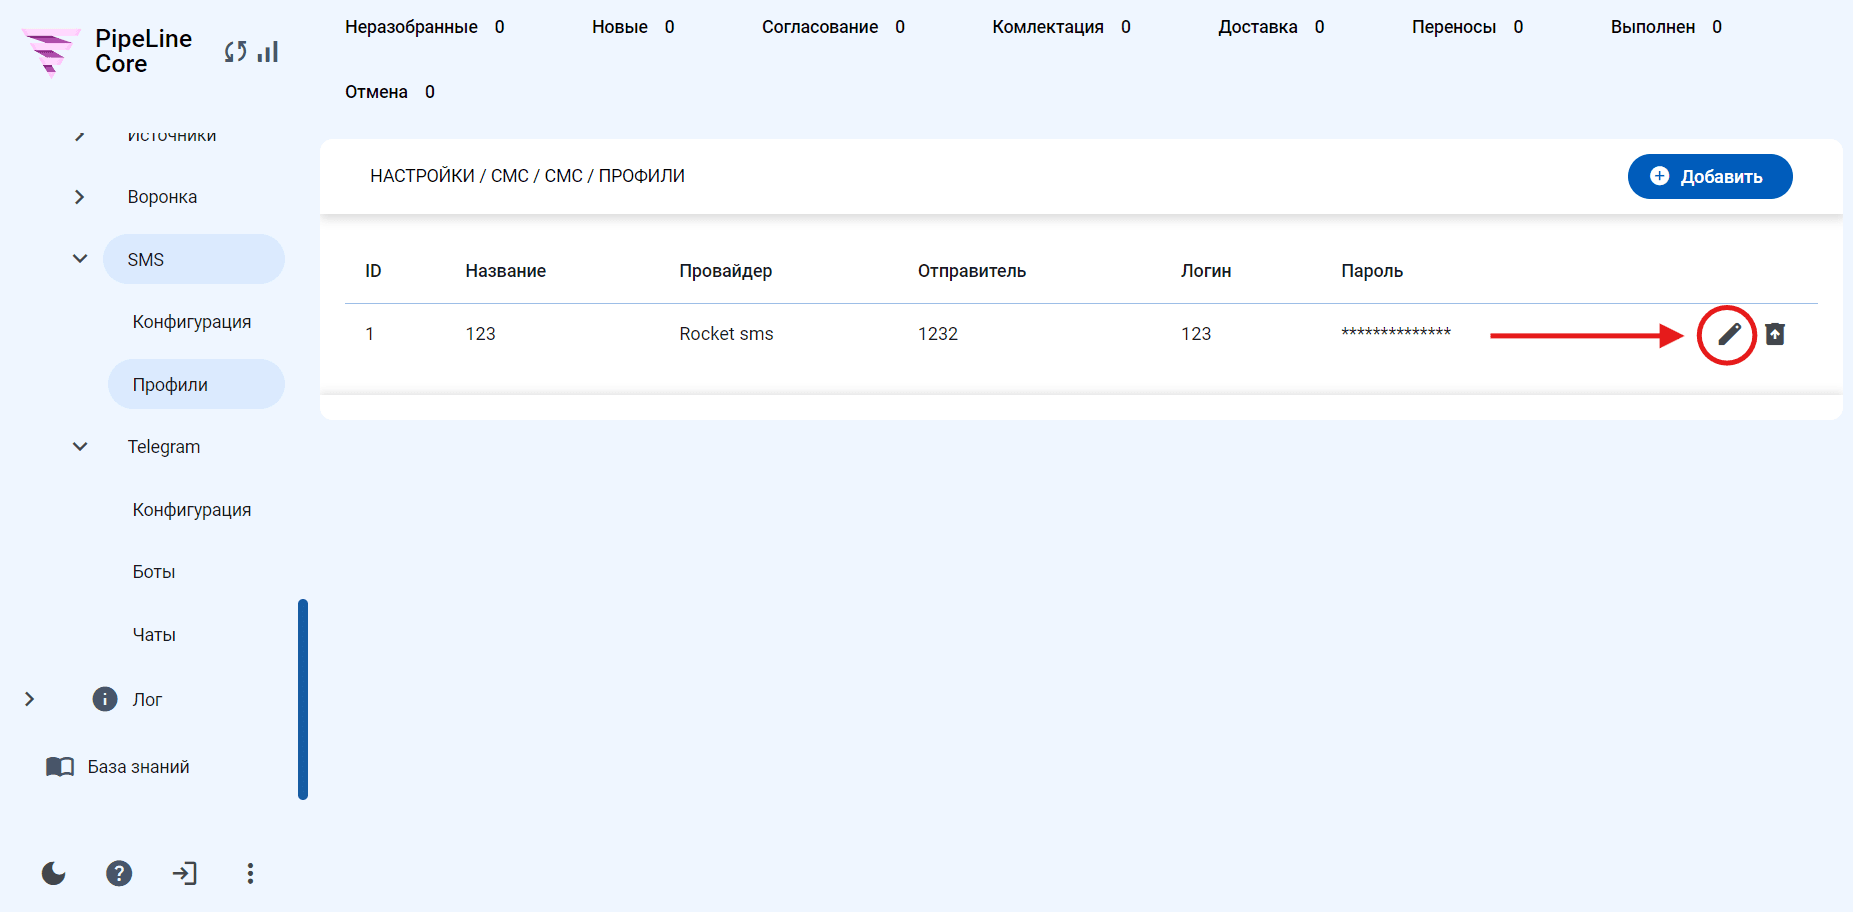
Task: Open the three-dot more options menu
Action: (x=250, y=873)
